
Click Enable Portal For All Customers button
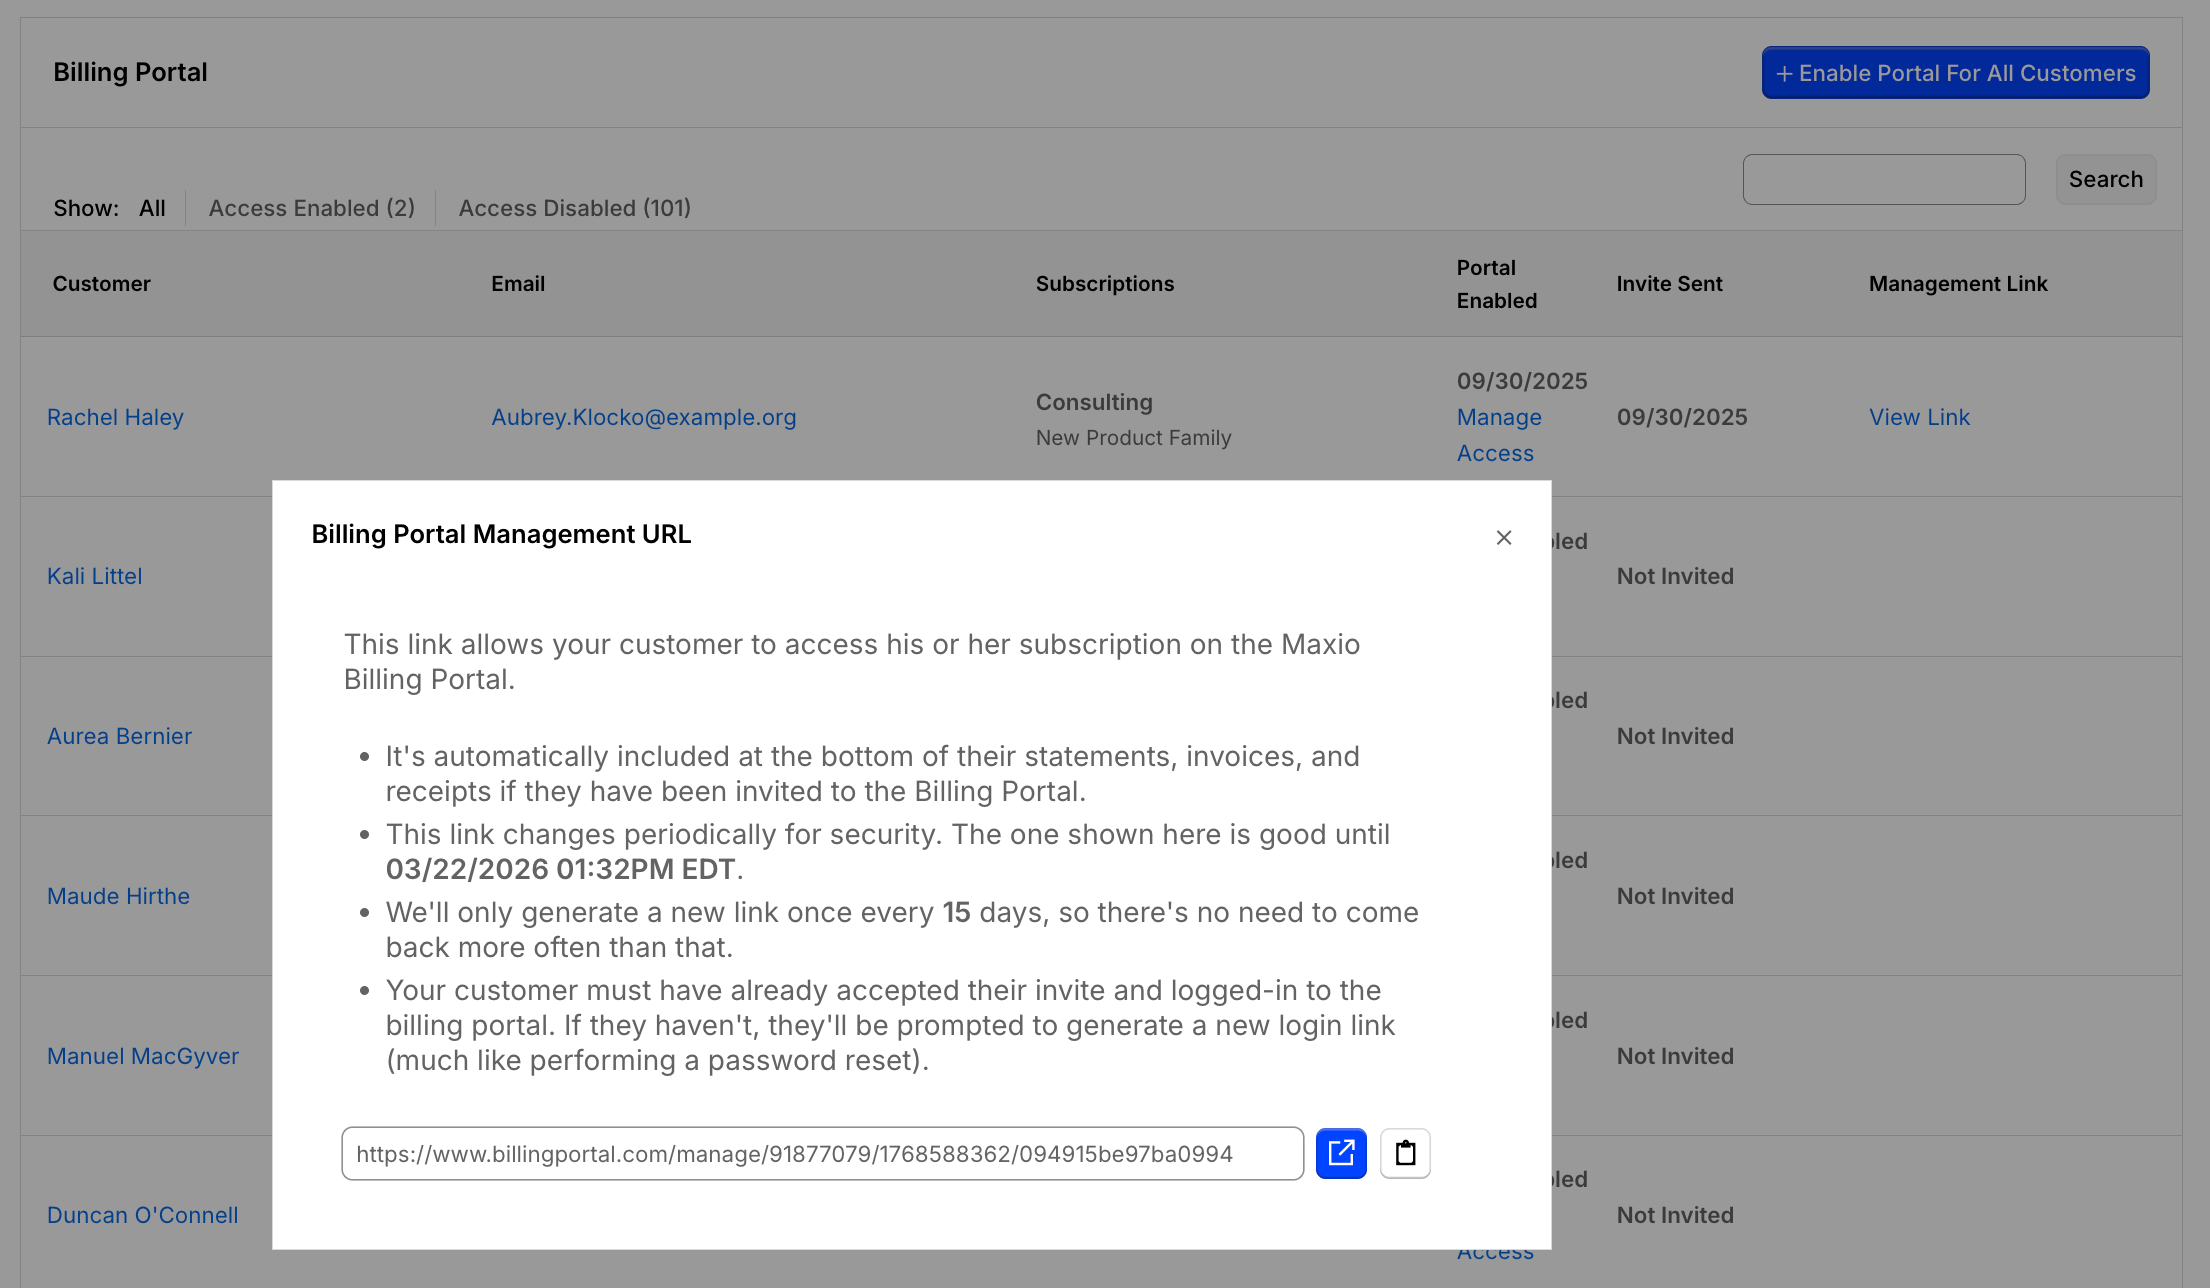[x=1955, y=72]
